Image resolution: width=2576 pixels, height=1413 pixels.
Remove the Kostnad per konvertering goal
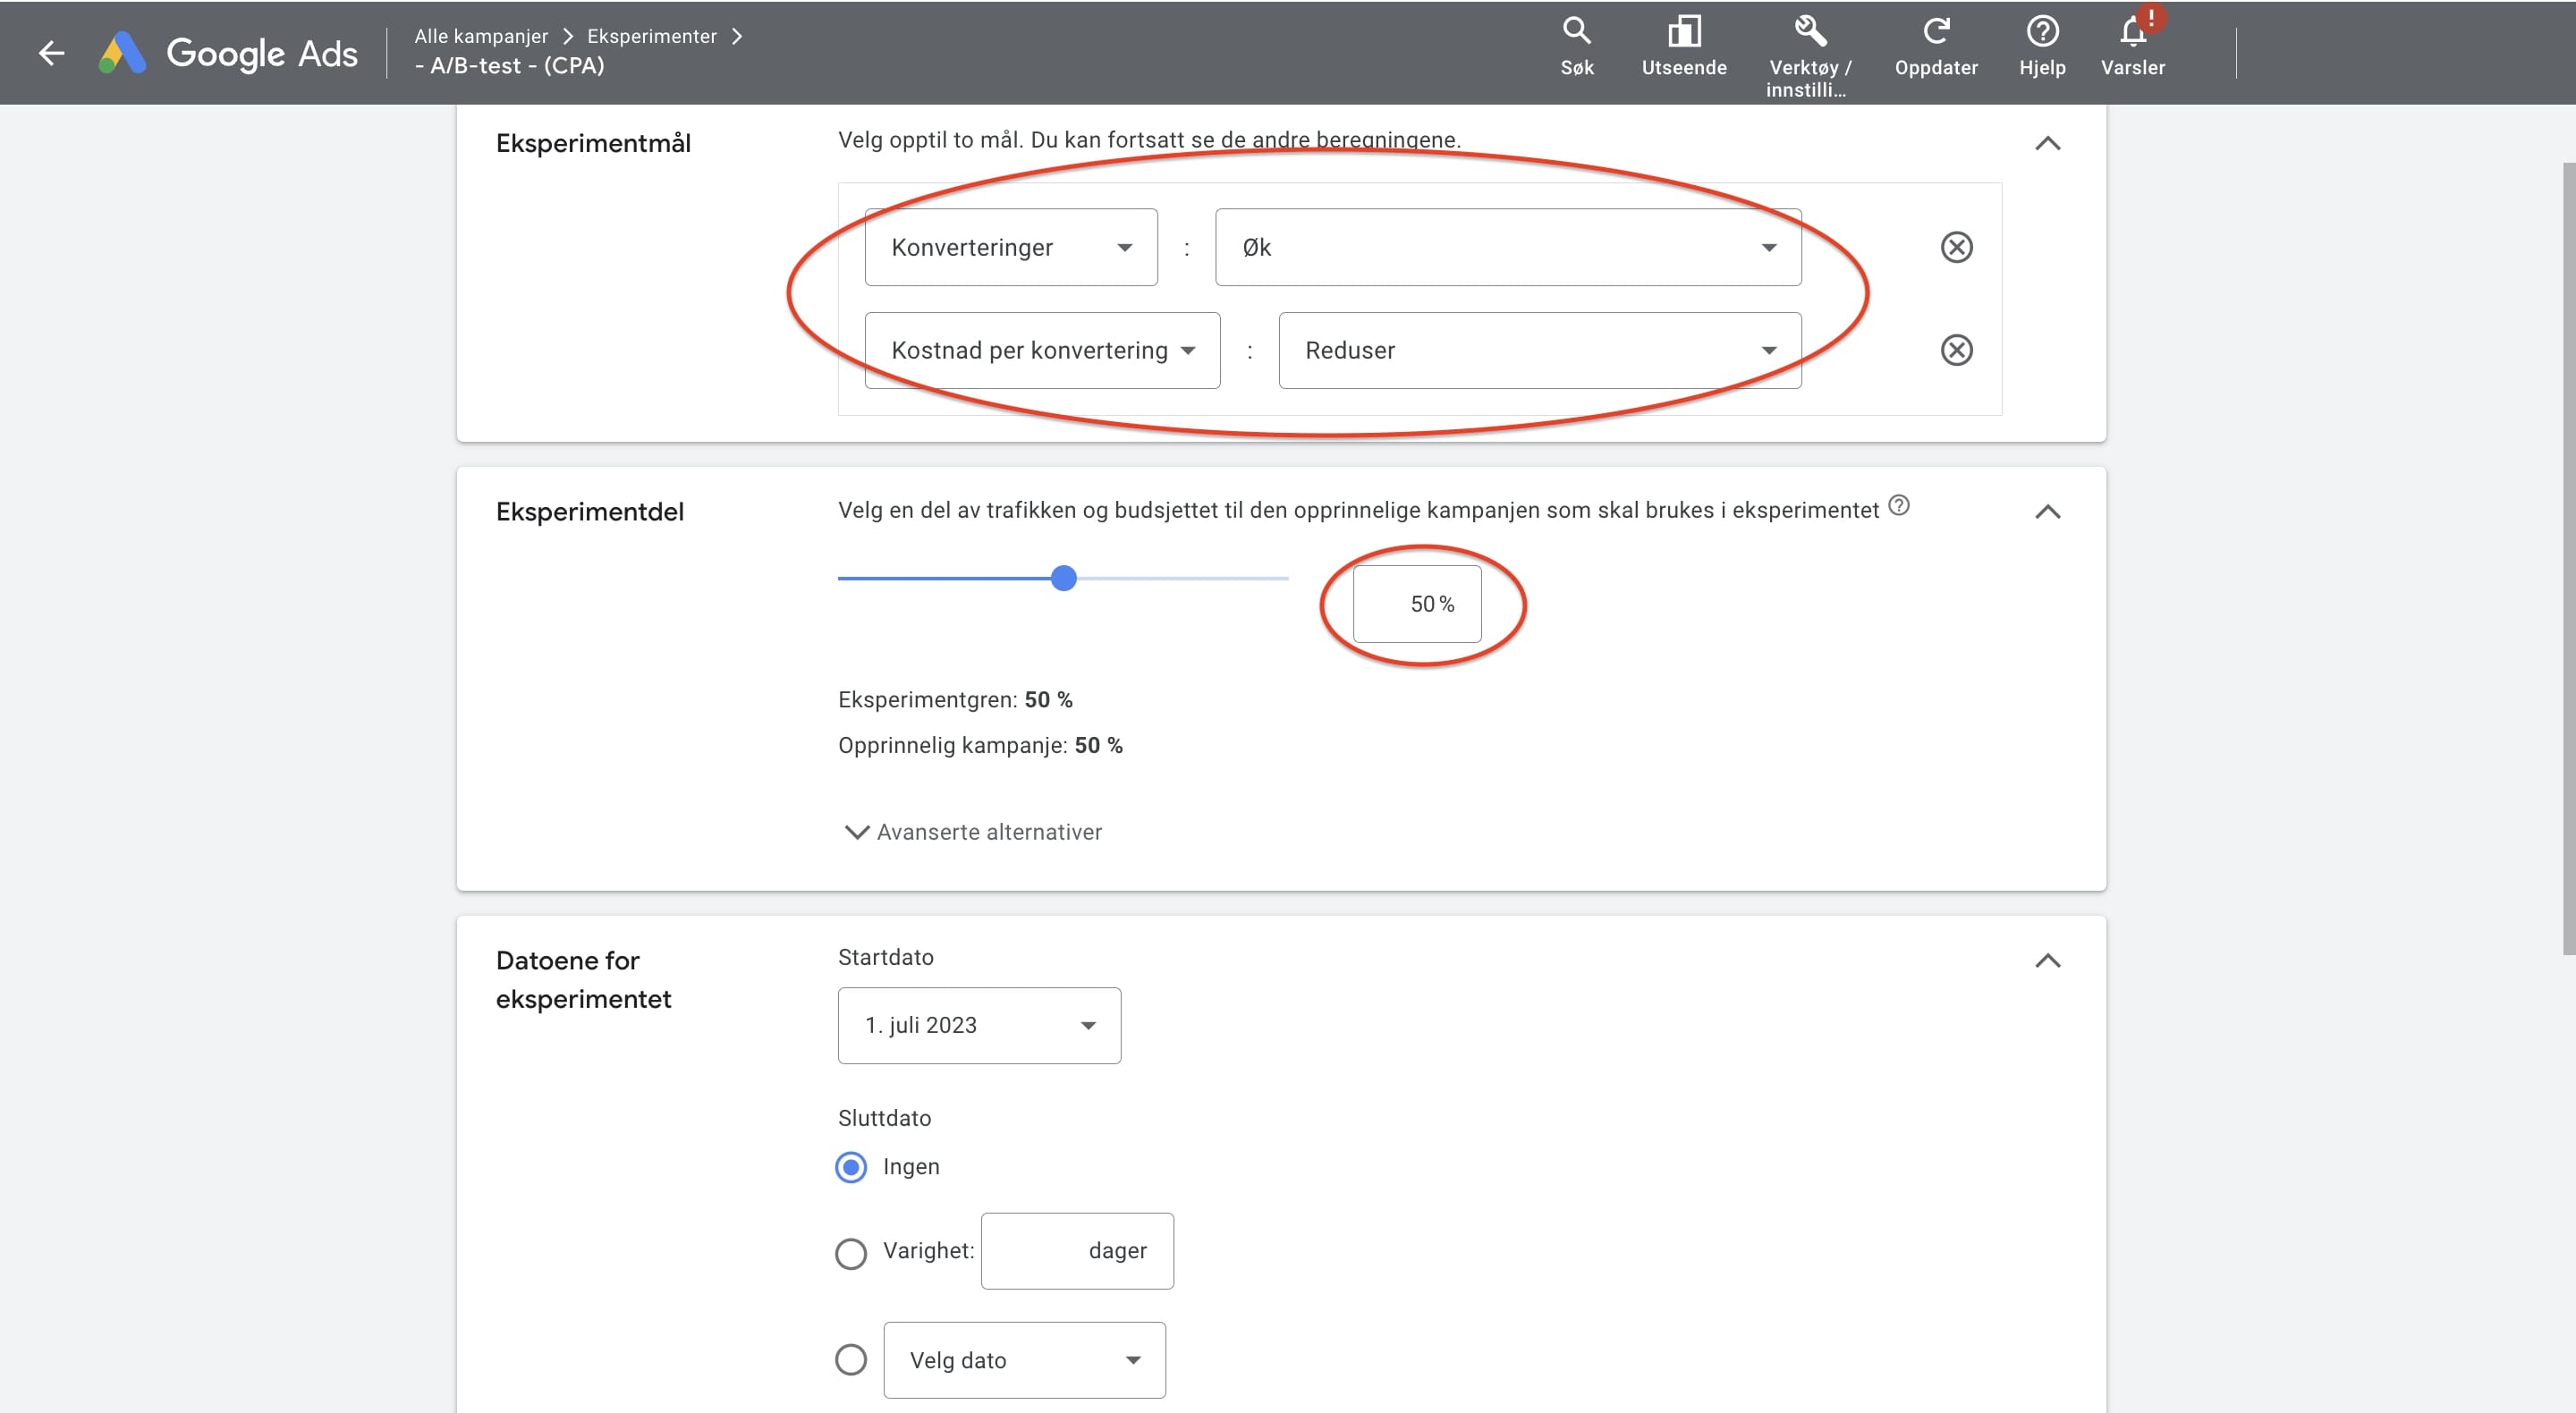coord(1956,350)
